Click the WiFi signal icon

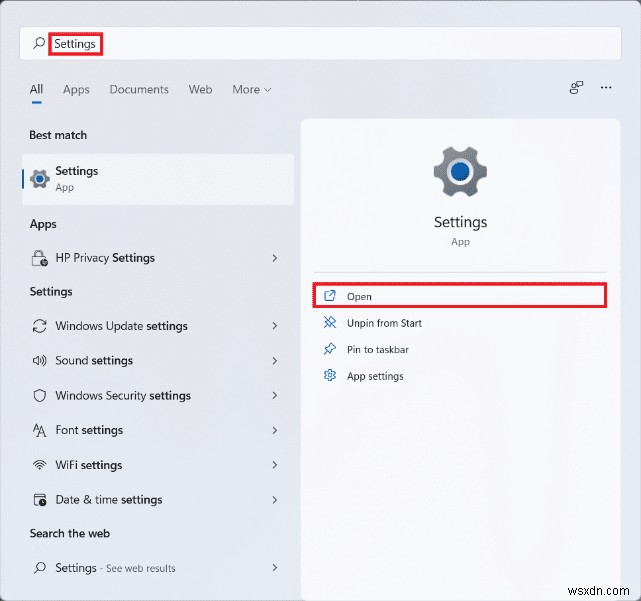40,465
